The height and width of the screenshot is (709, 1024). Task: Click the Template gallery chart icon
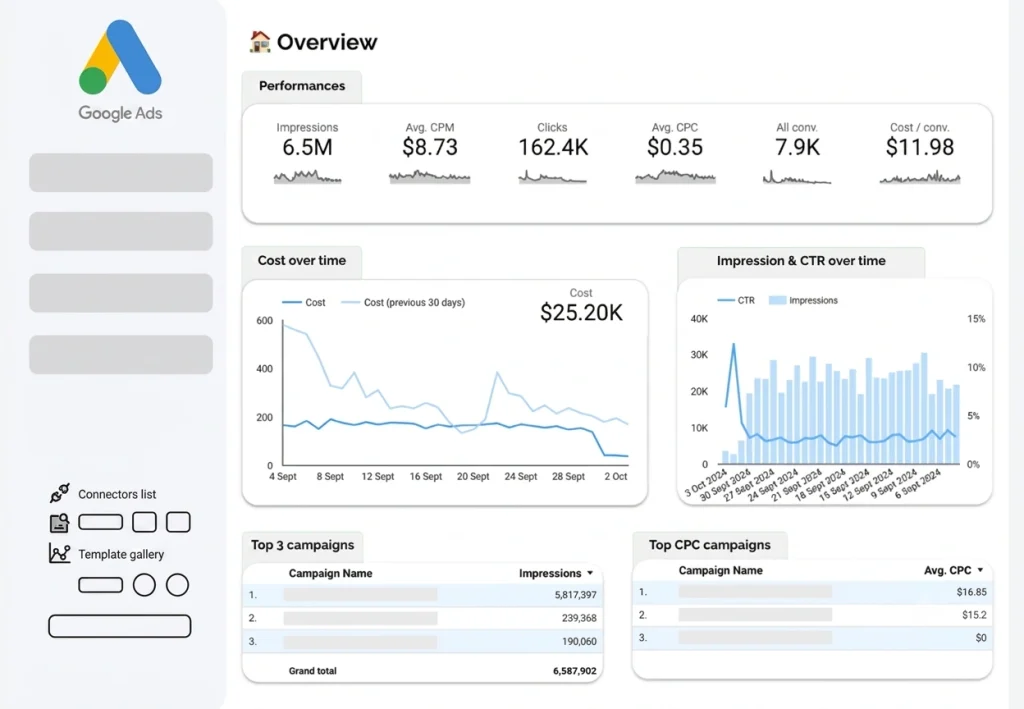[59, 554]
